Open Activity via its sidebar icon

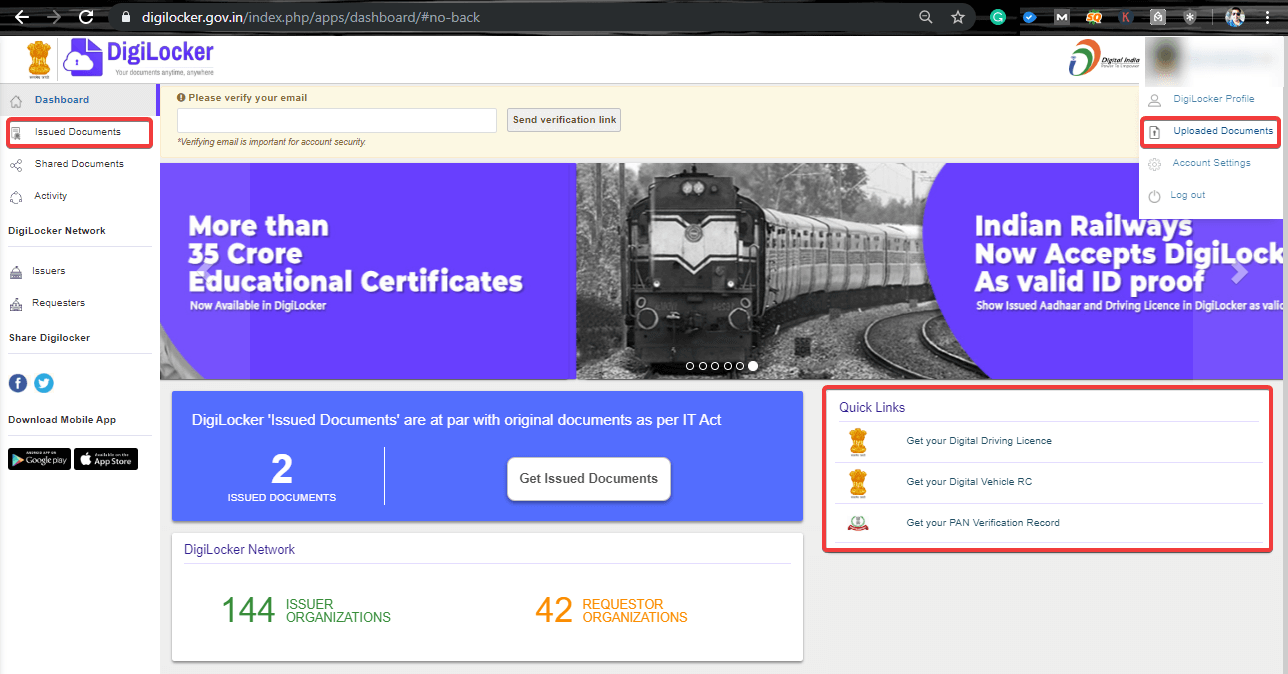pyautogui.click(x=16, y=195)
